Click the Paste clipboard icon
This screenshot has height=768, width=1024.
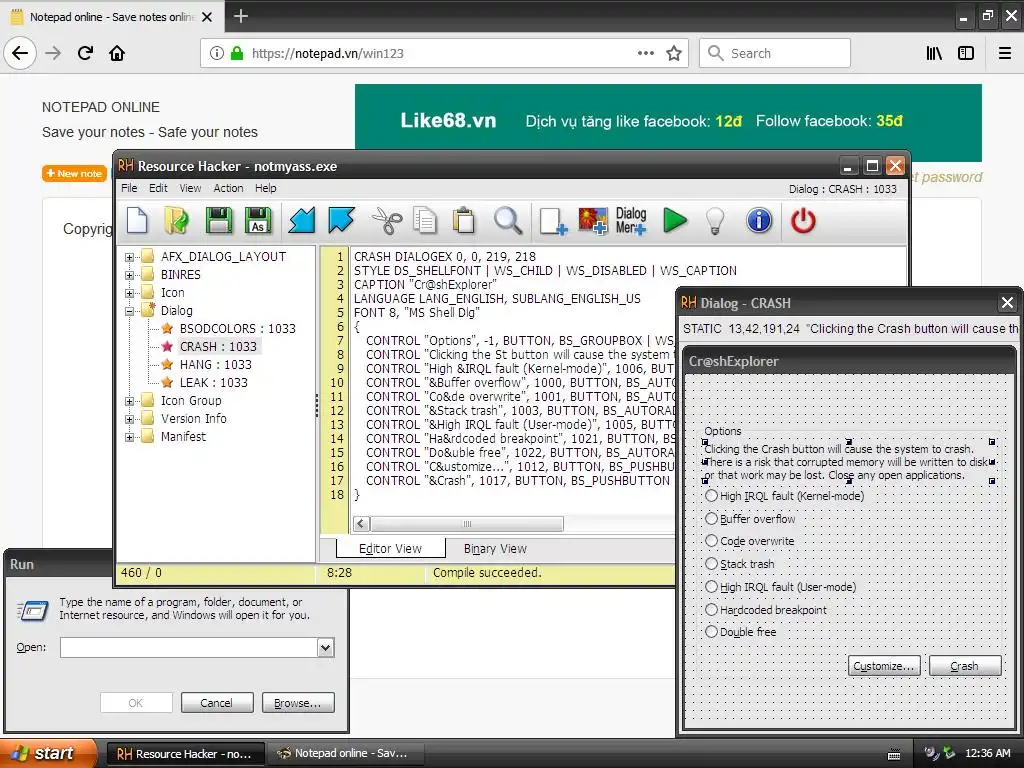(464, 221)
